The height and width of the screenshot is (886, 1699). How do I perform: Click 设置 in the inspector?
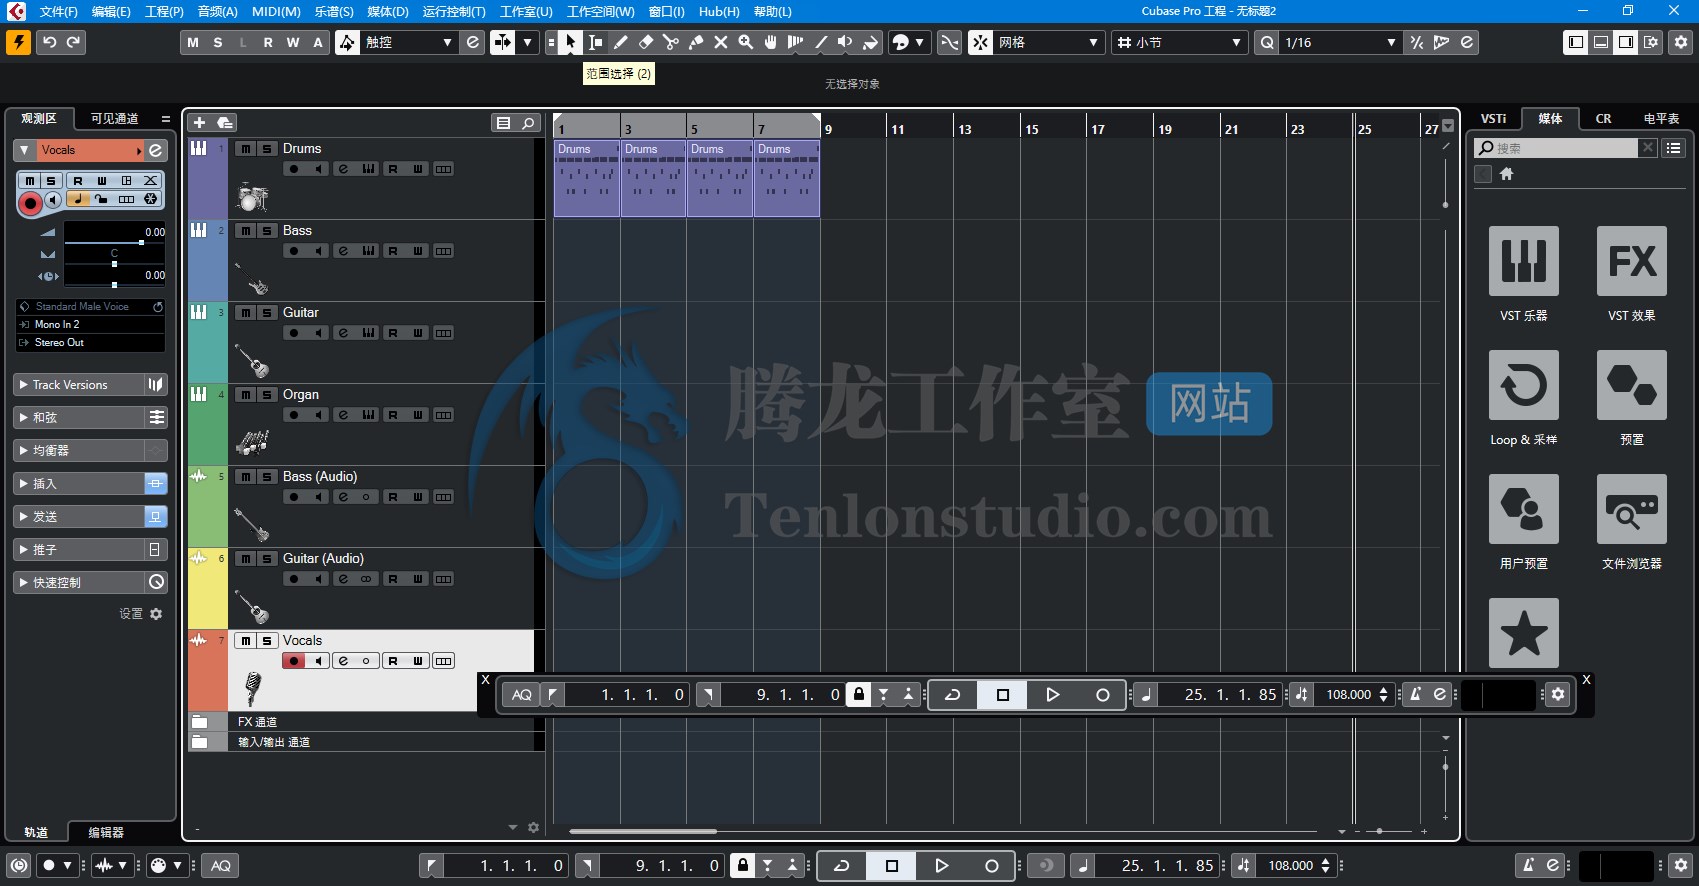(140, 614)
